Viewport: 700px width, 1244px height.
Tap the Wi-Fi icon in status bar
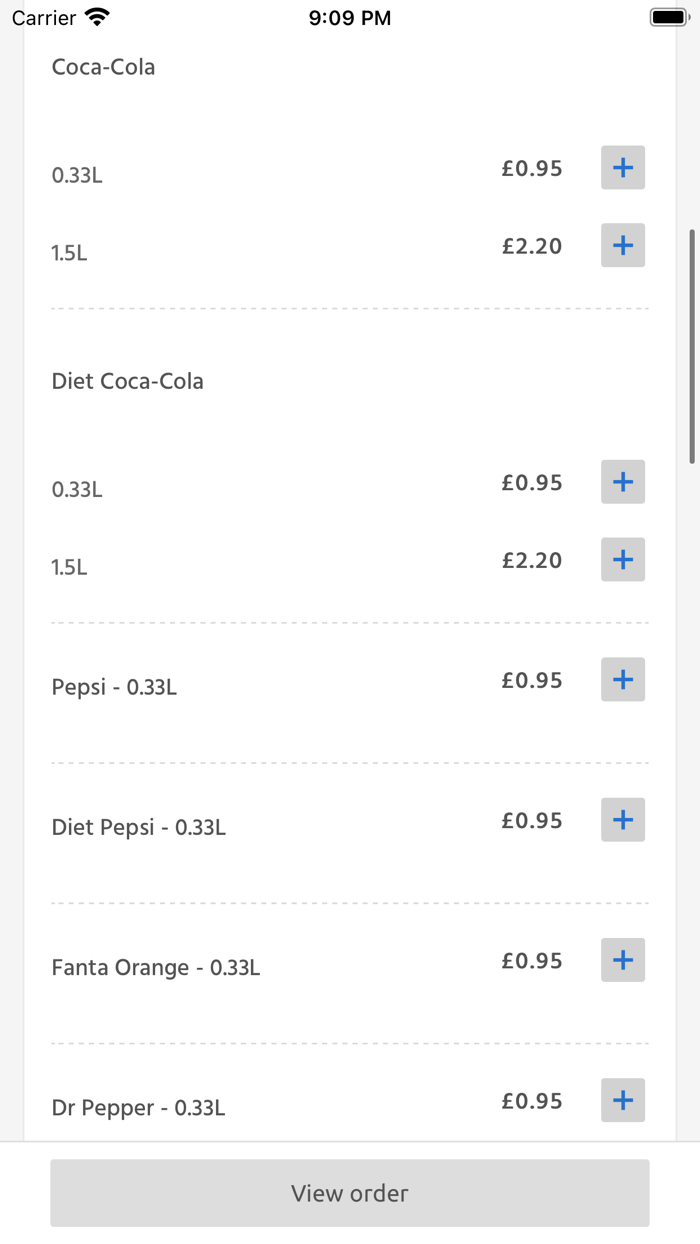97,17
